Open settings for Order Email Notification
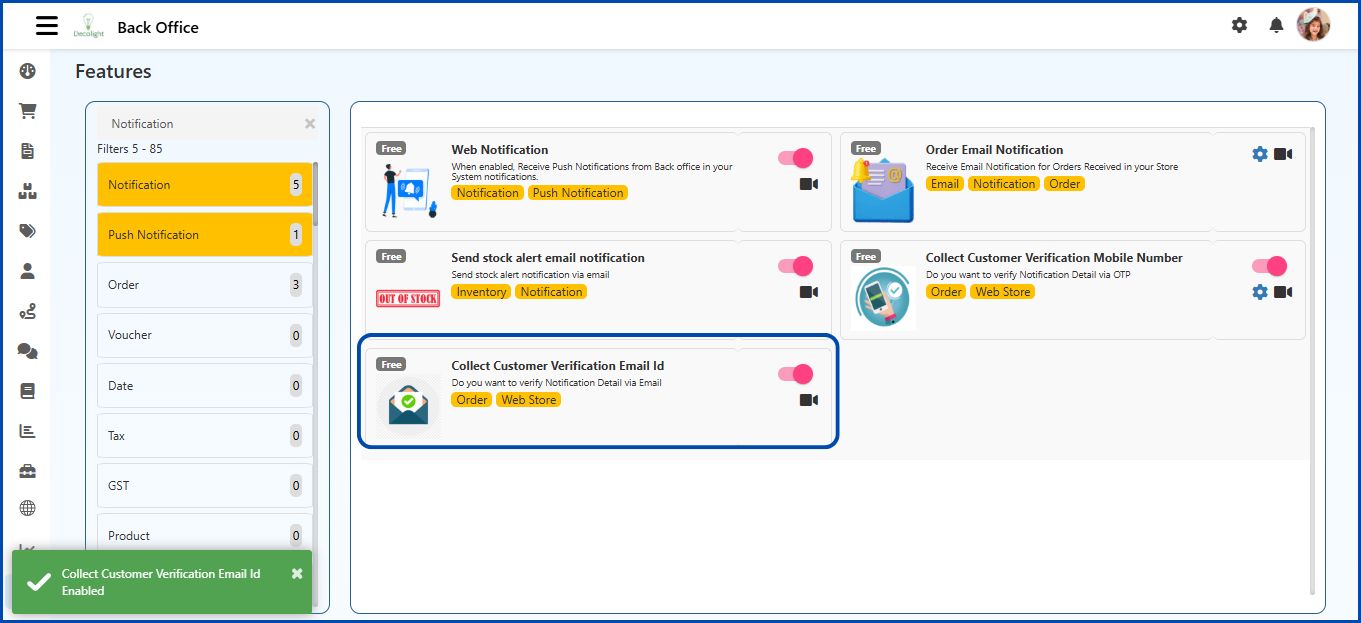 (x=1260, y=154)
